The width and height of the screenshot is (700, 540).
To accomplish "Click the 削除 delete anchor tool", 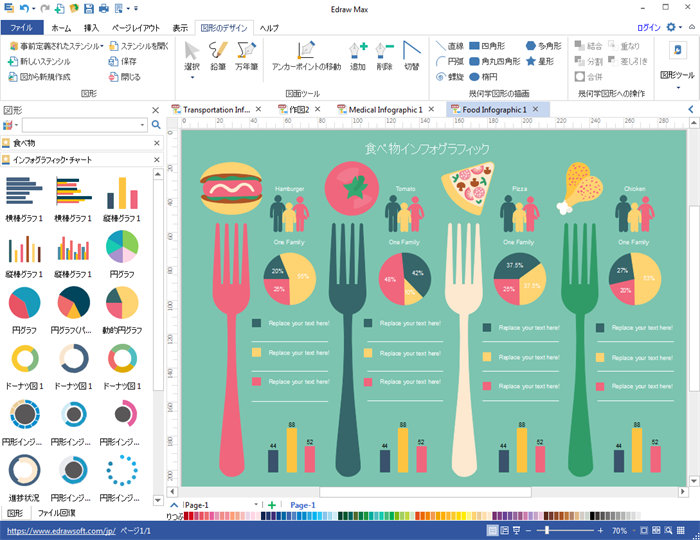I will (x=384, y=56).
